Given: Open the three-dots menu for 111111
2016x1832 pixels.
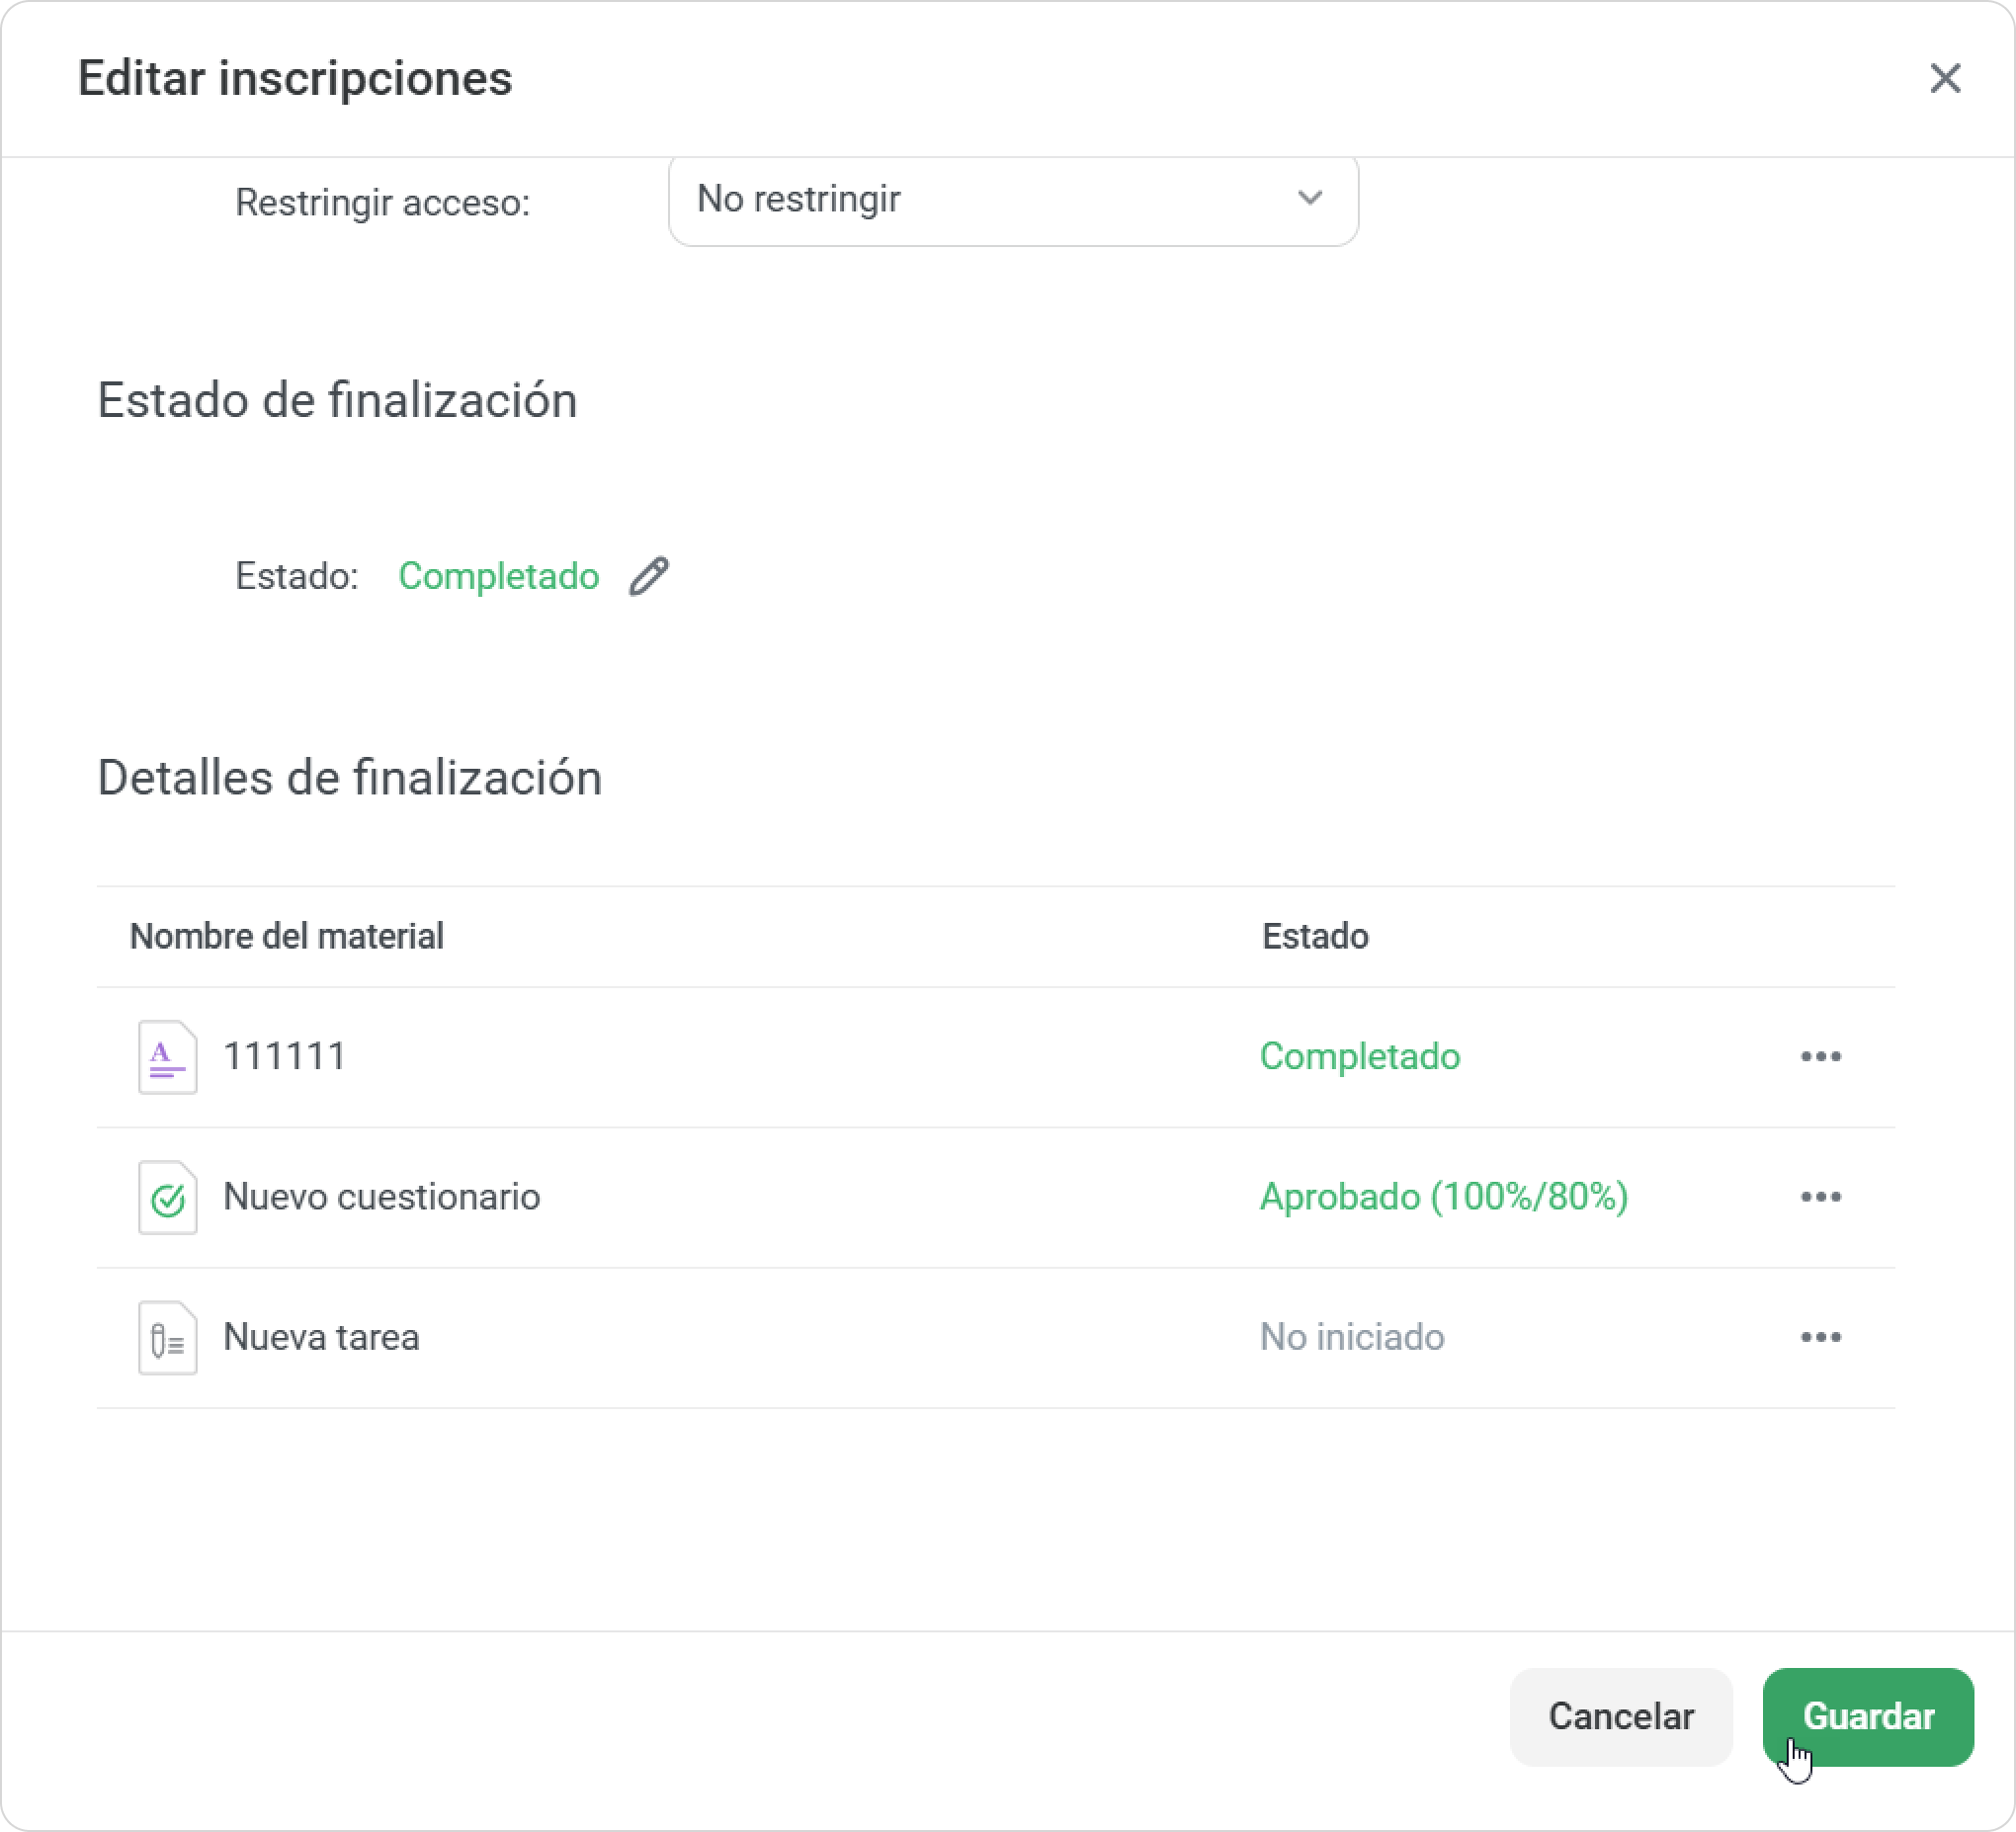Looking at the screenshot, I should pyautogui.click(x=1820, y=1056).
